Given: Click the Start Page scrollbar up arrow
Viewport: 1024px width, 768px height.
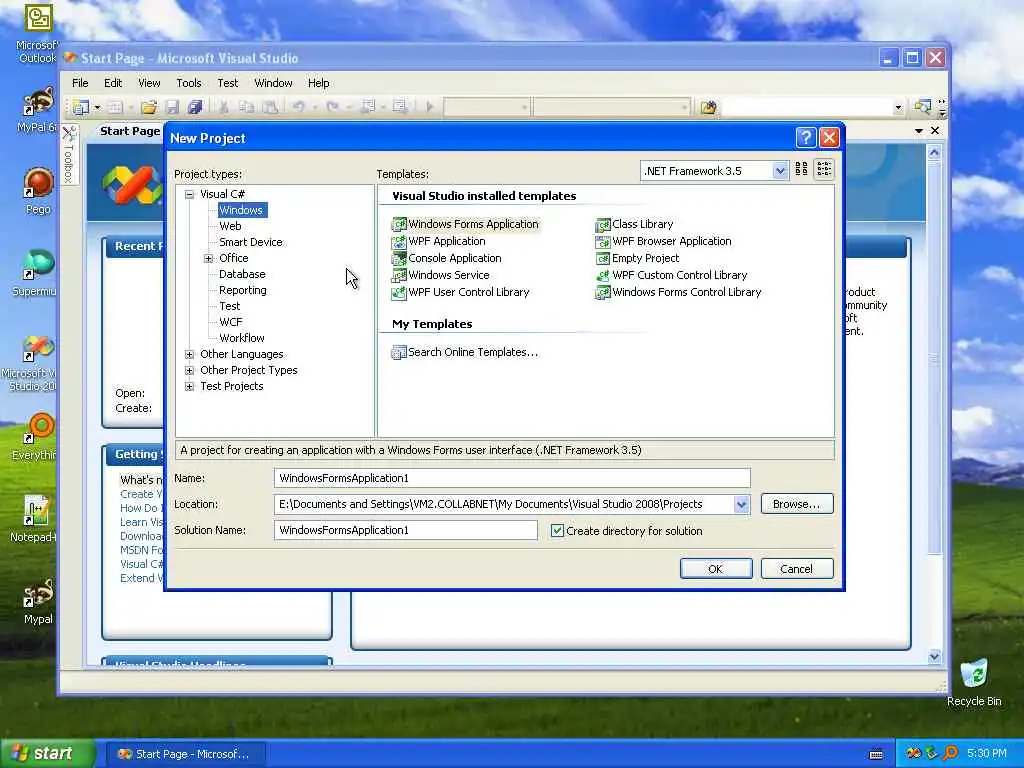Looking at the screenshot, I should (x=934, y=153).
